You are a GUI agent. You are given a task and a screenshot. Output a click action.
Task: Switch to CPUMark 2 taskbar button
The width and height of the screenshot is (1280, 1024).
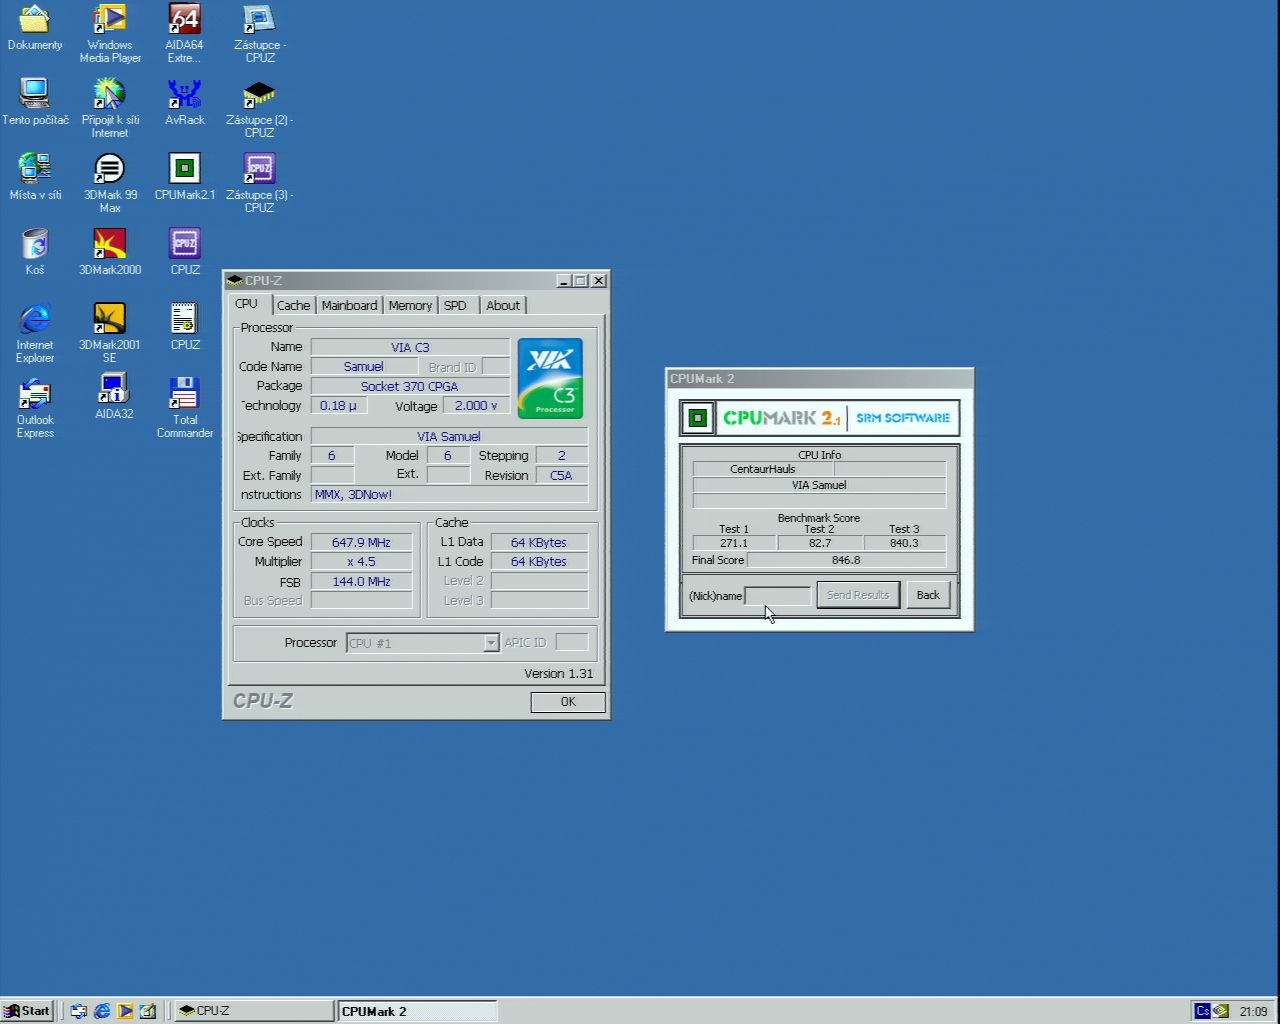(x=417, y=1011)
